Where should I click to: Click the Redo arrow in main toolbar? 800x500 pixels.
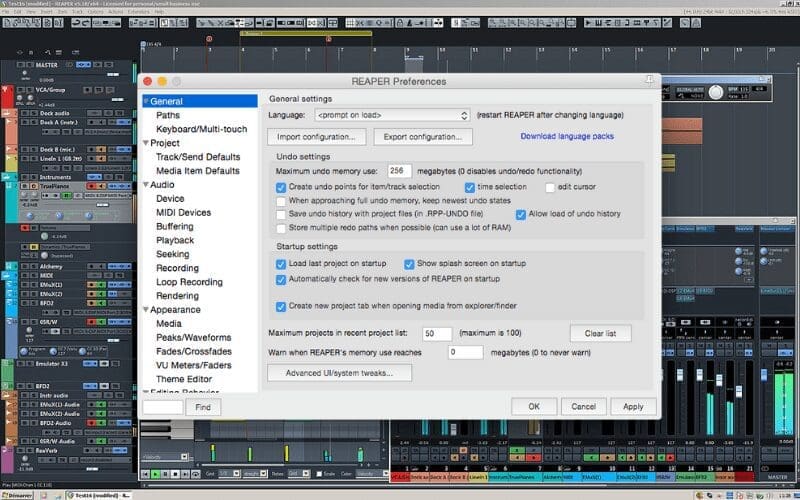click(87, 23)
